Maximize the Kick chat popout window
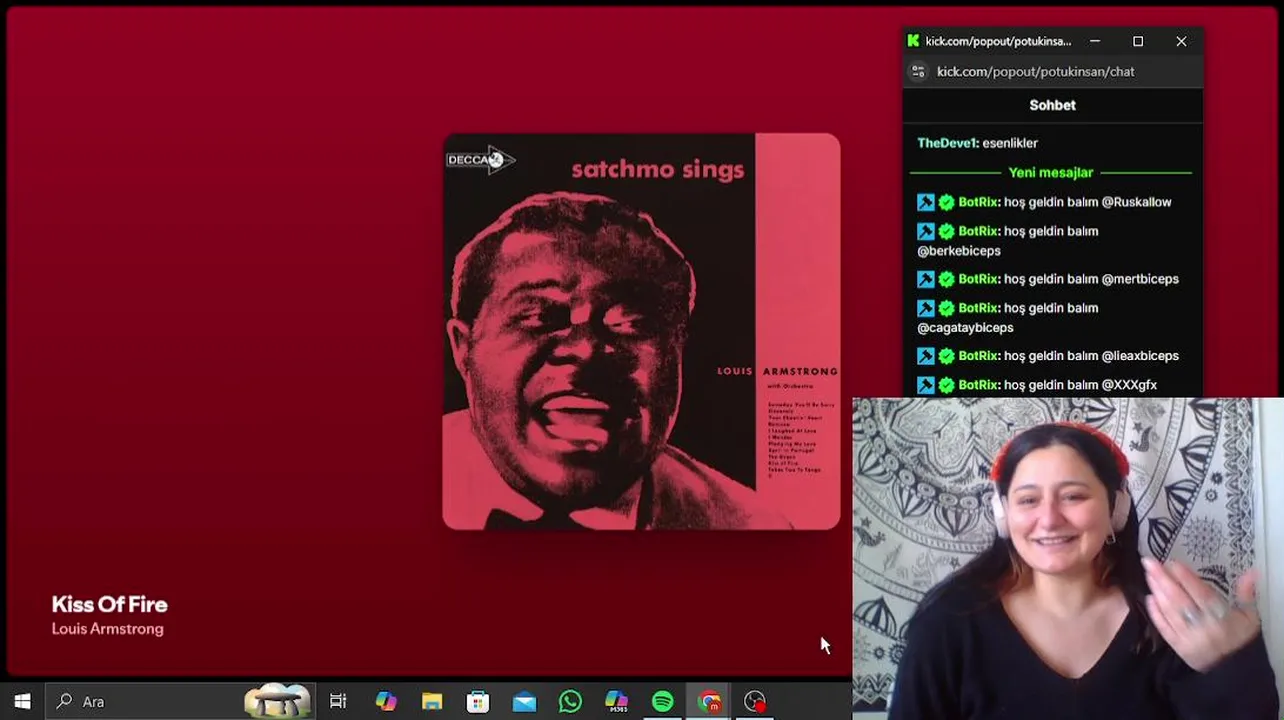Image resolution: width=1284 pixels, height=720 pixels. 1138,41
